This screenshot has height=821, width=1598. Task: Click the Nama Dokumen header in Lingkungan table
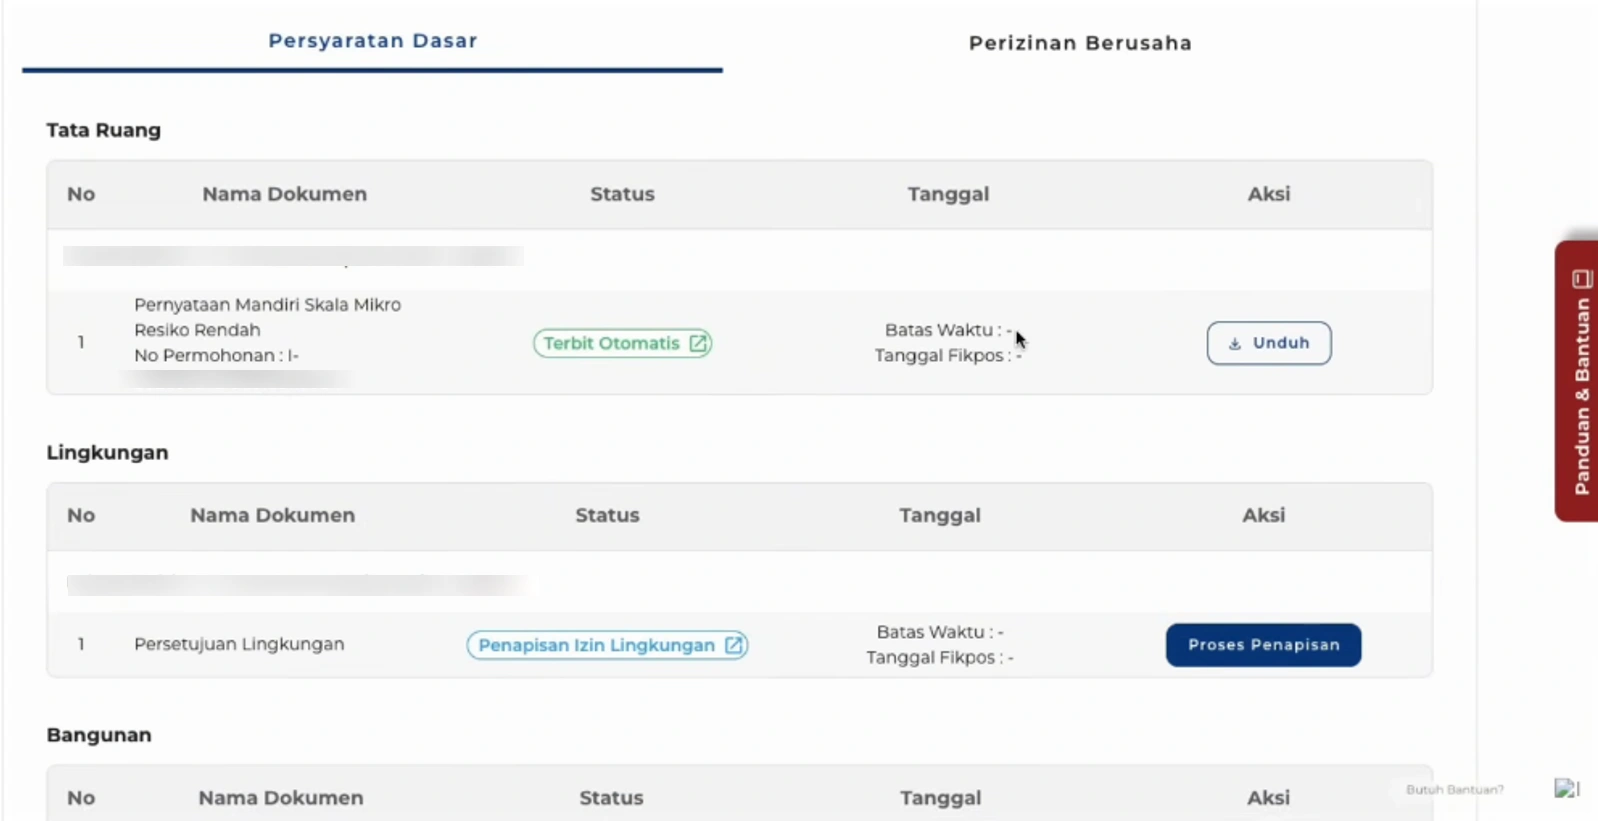point(272,515)
